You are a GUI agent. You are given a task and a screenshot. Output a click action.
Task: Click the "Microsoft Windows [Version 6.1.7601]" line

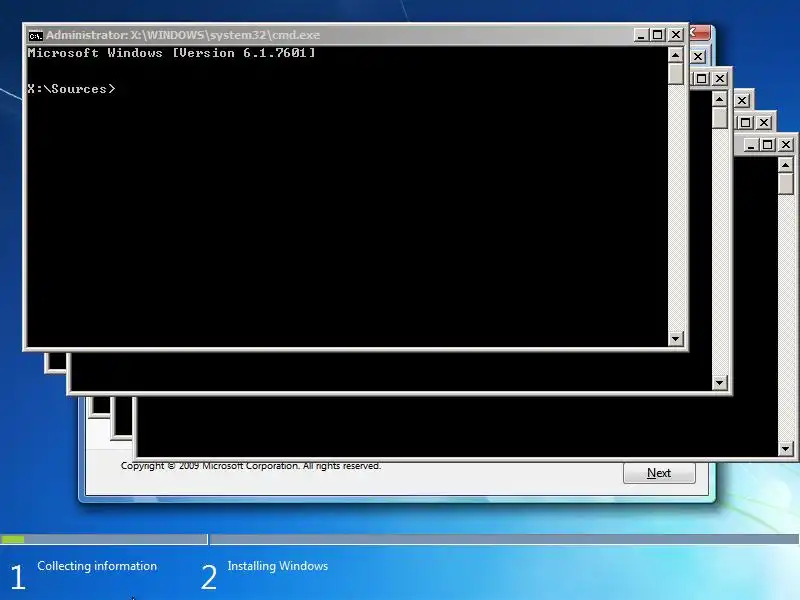click(171, 53)
